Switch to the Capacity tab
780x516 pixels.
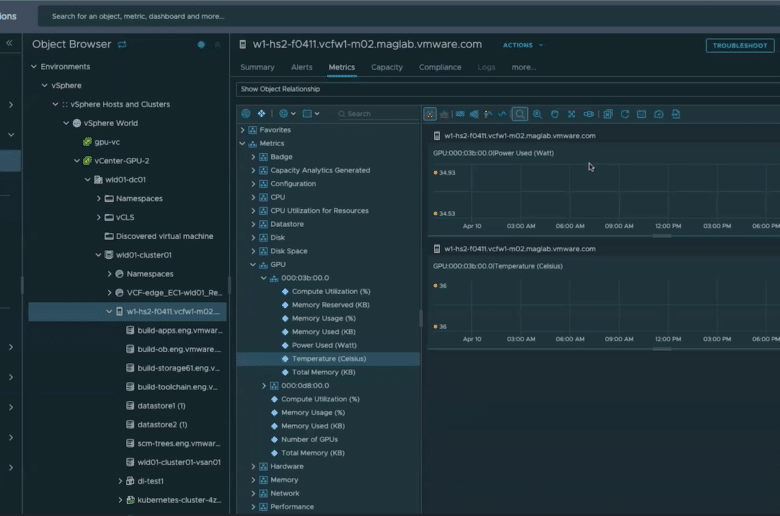pyautogui.click(x=387, y=67)
